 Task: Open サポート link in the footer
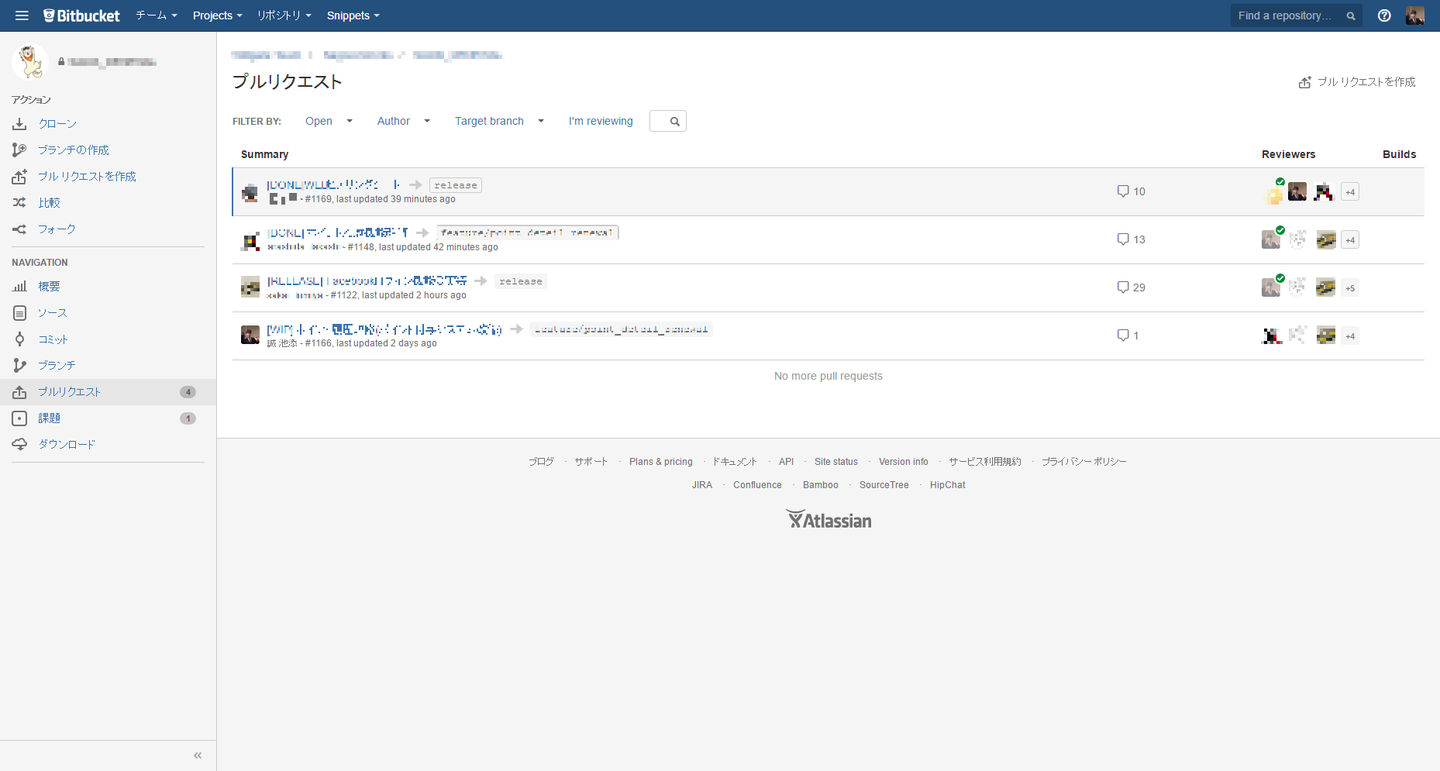pos(591,462)
